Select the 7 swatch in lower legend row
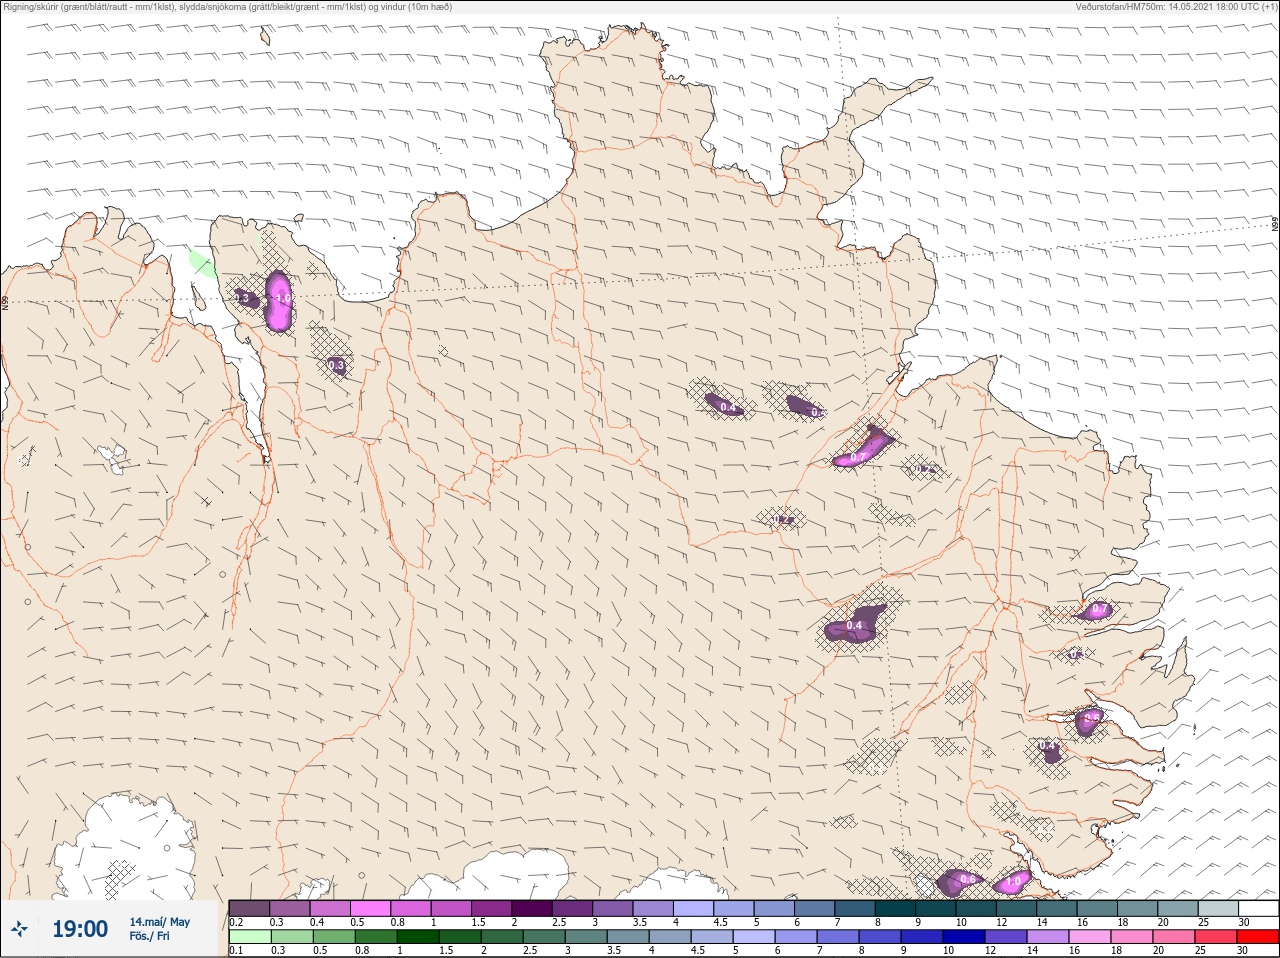The image size is (1280, 958). tap(837, 937)
